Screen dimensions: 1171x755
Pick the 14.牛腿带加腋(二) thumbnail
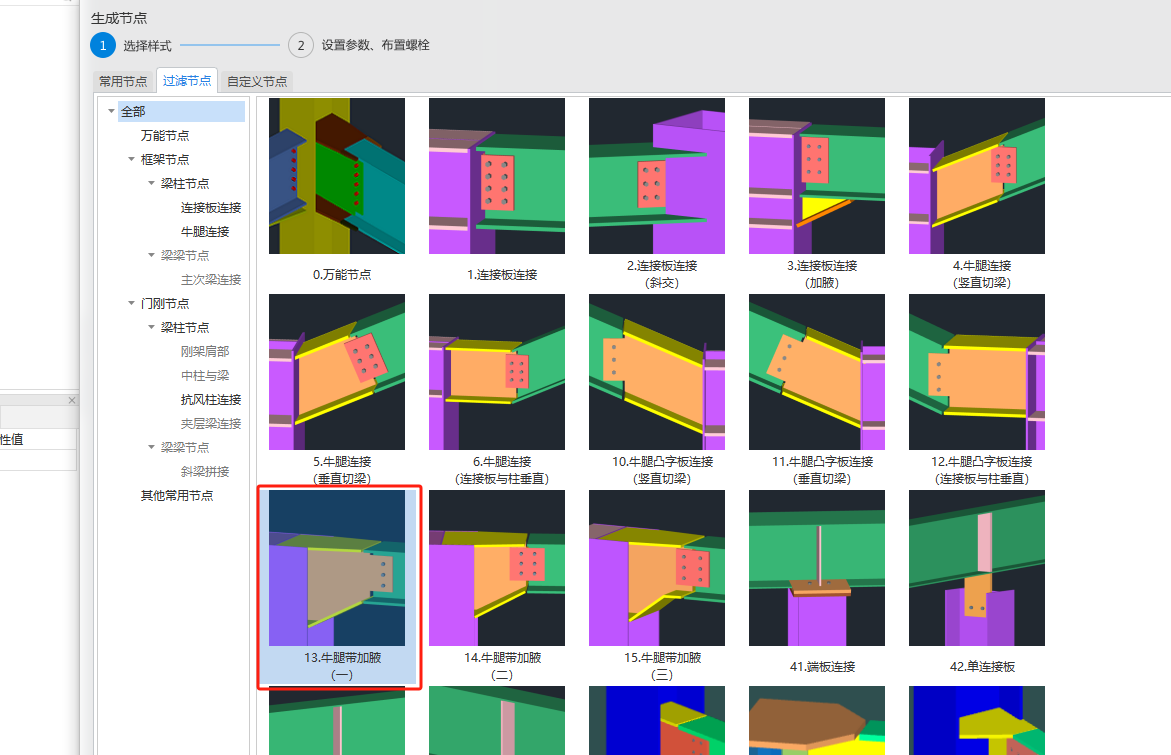tap(497, 568)
